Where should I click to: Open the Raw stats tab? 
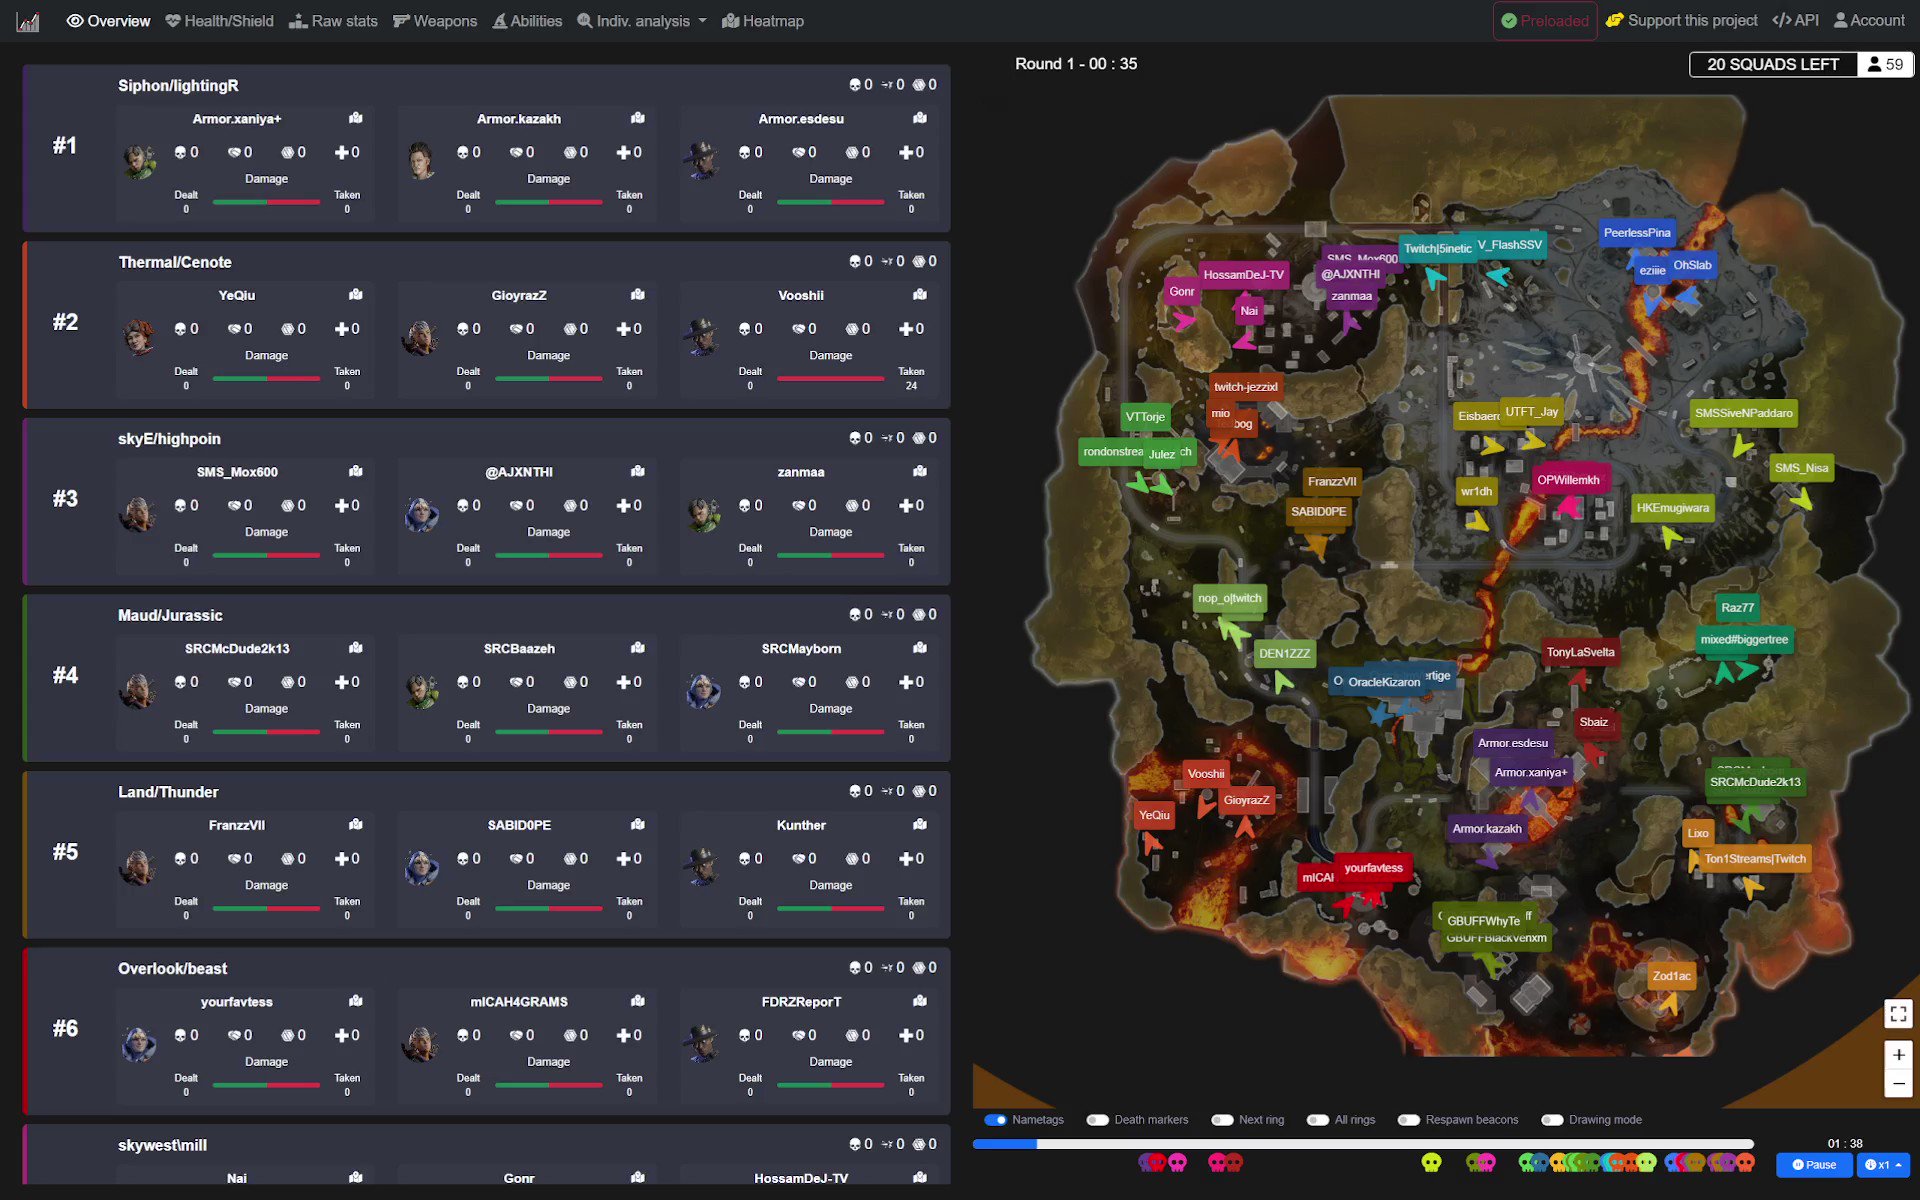click(333, 21)
